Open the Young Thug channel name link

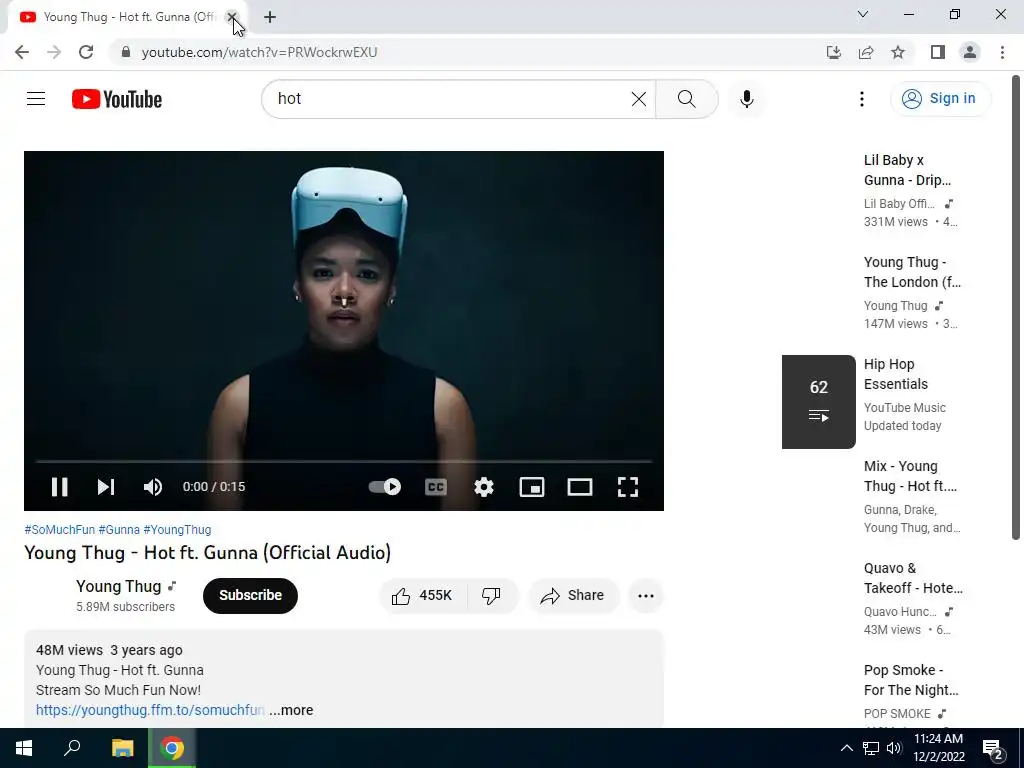coord(119,586)
